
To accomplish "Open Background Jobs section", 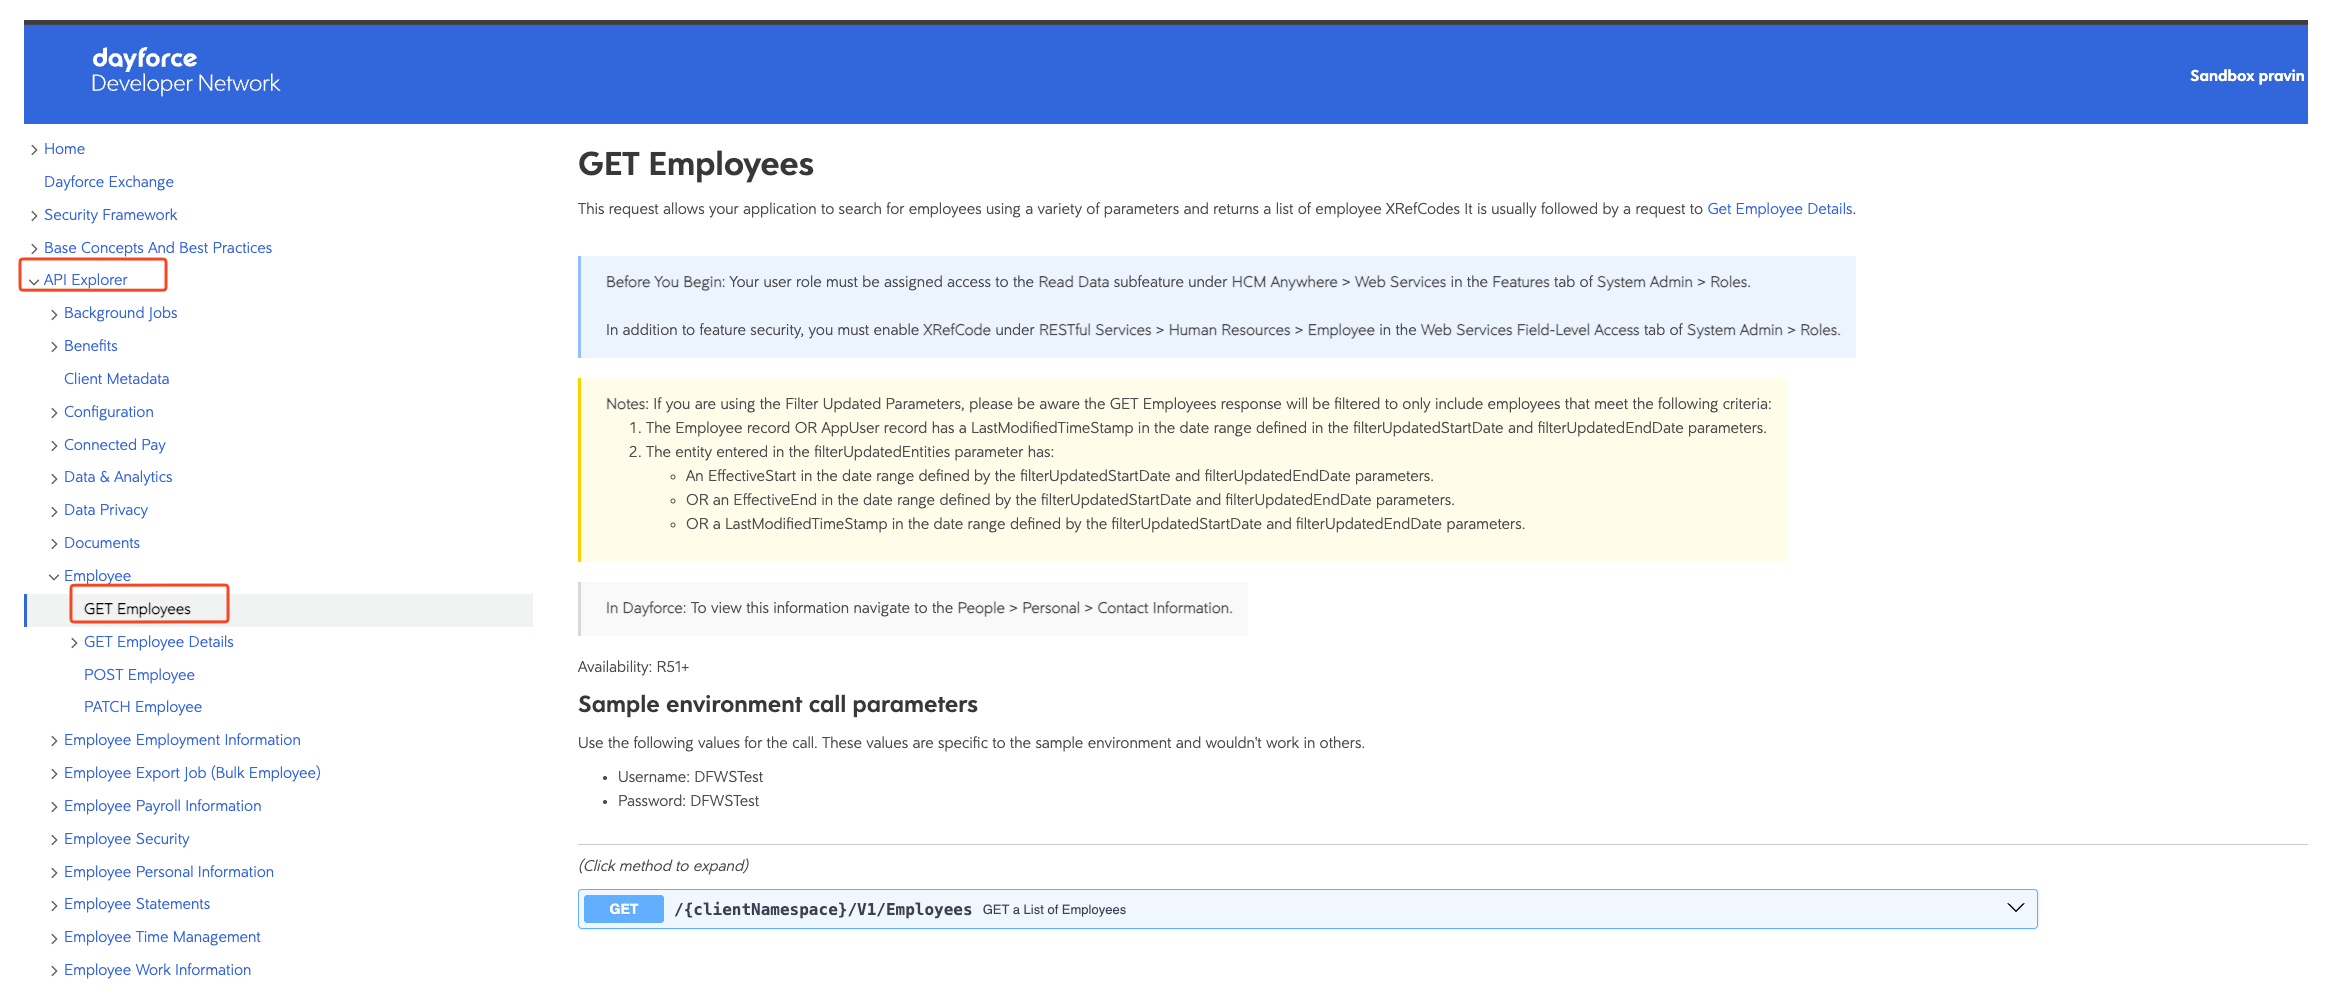I will click(x=120, y=313).
